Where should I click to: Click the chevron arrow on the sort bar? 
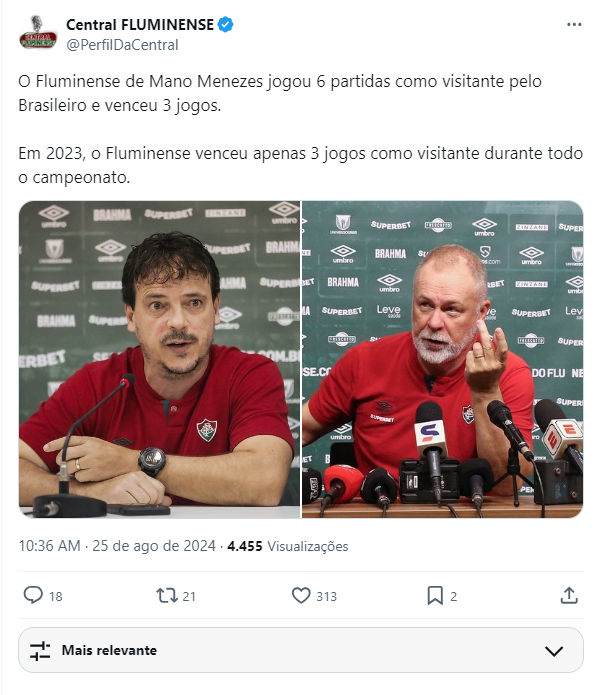click(554, 651)
